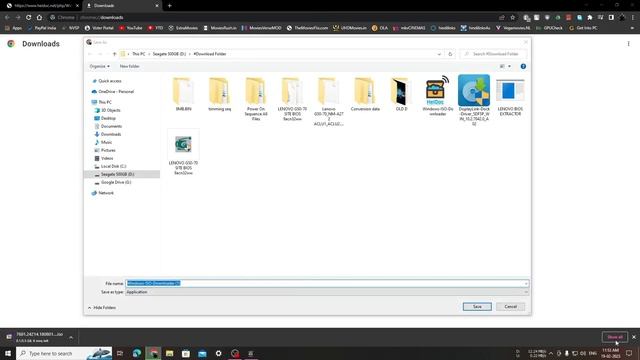The width and height of the screenshot is (640, 360).
Task: Switch to the heidoc.net browser tab
Action: 41,6
